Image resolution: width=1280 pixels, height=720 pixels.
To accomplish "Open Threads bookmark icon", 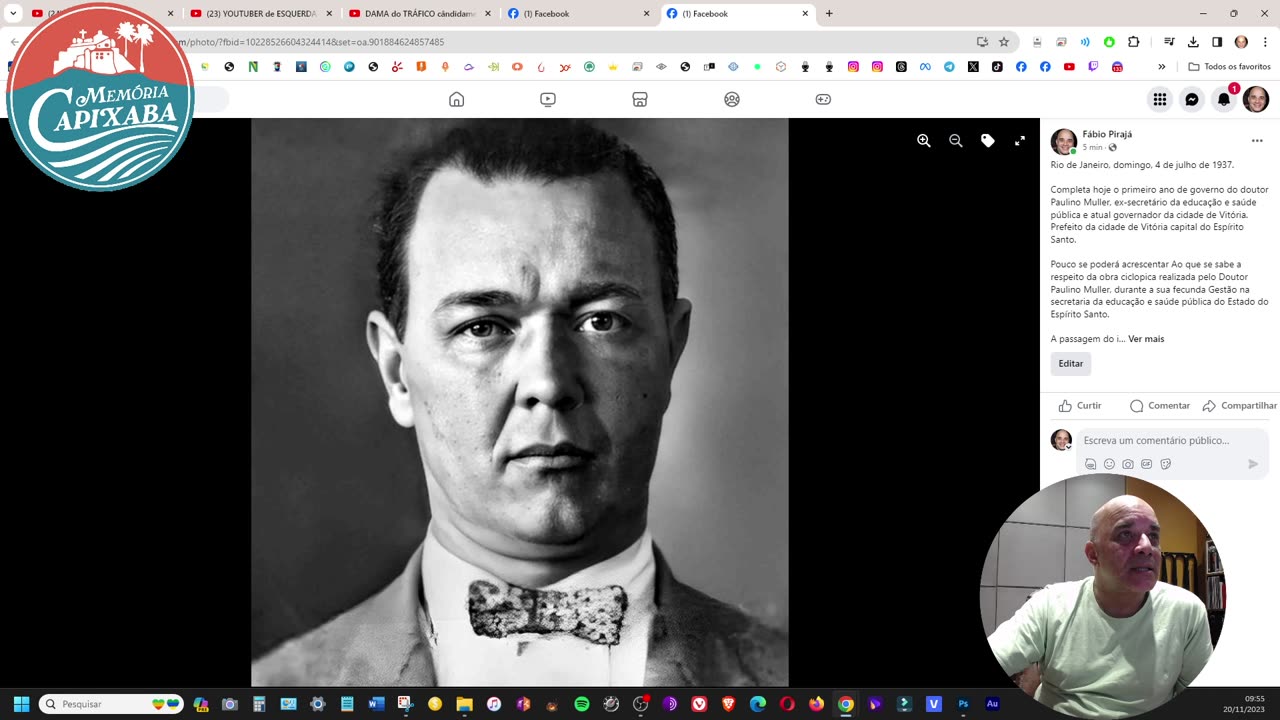I will pos(901,67).
